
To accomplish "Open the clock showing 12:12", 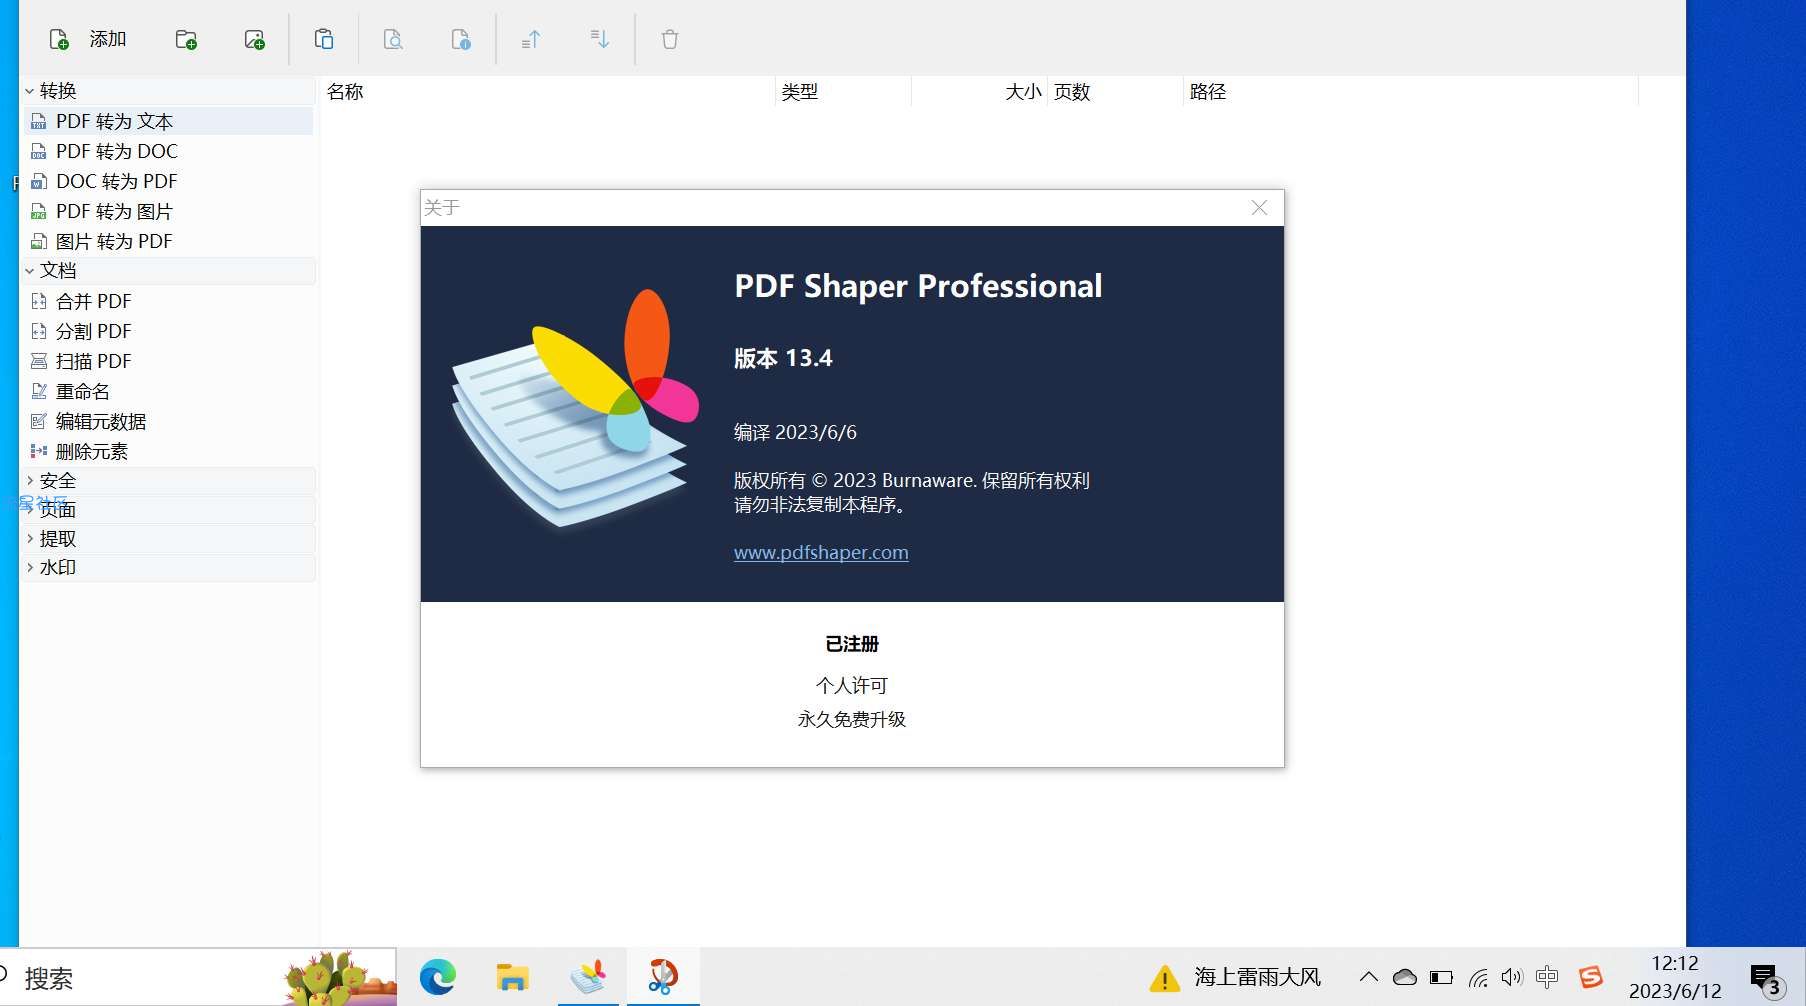I will [x=1675, y=977].
